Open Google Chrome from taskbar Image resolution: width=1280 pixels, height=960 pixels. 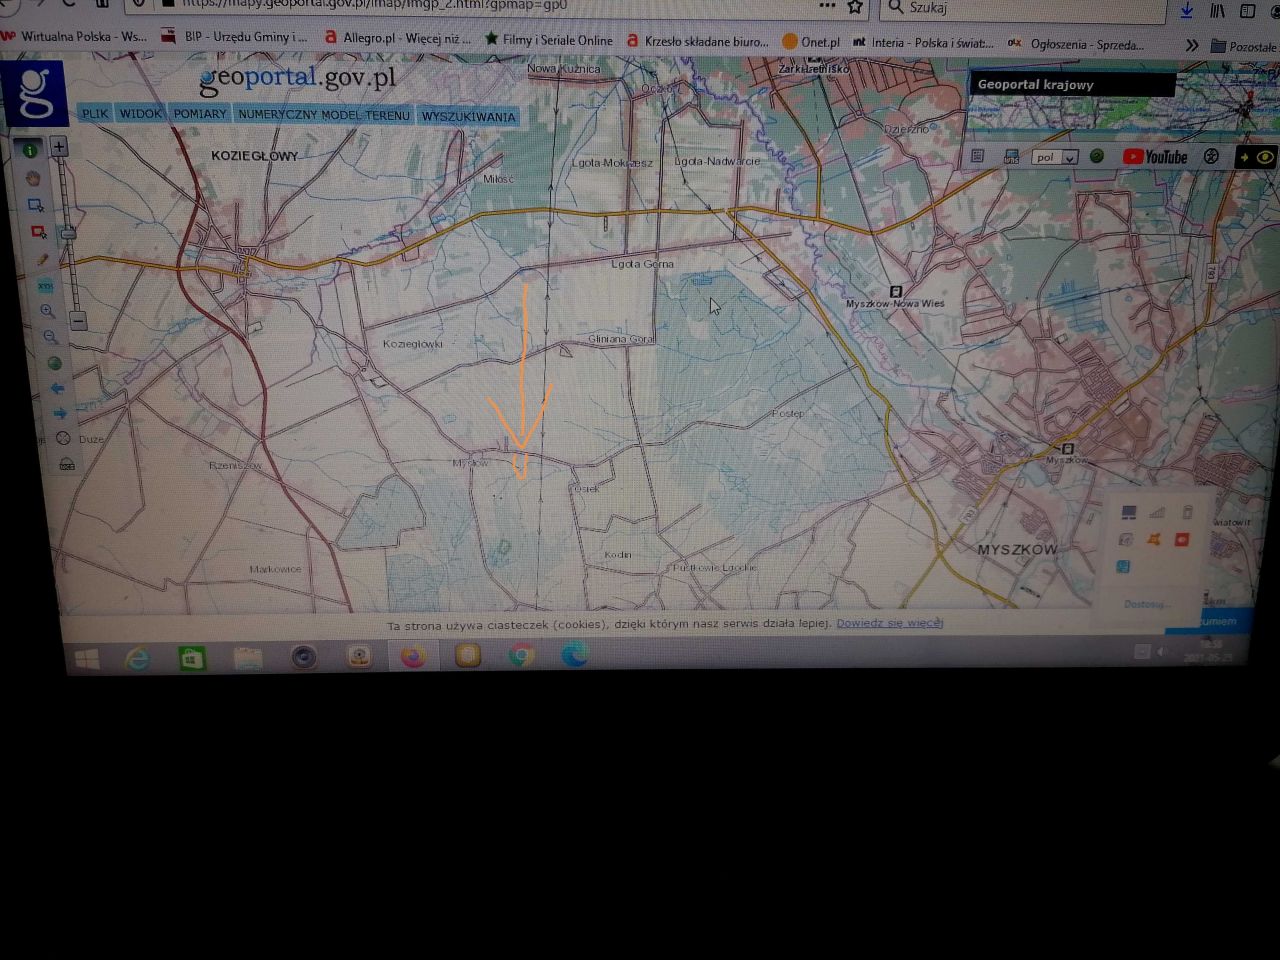[x=521, y=656]
